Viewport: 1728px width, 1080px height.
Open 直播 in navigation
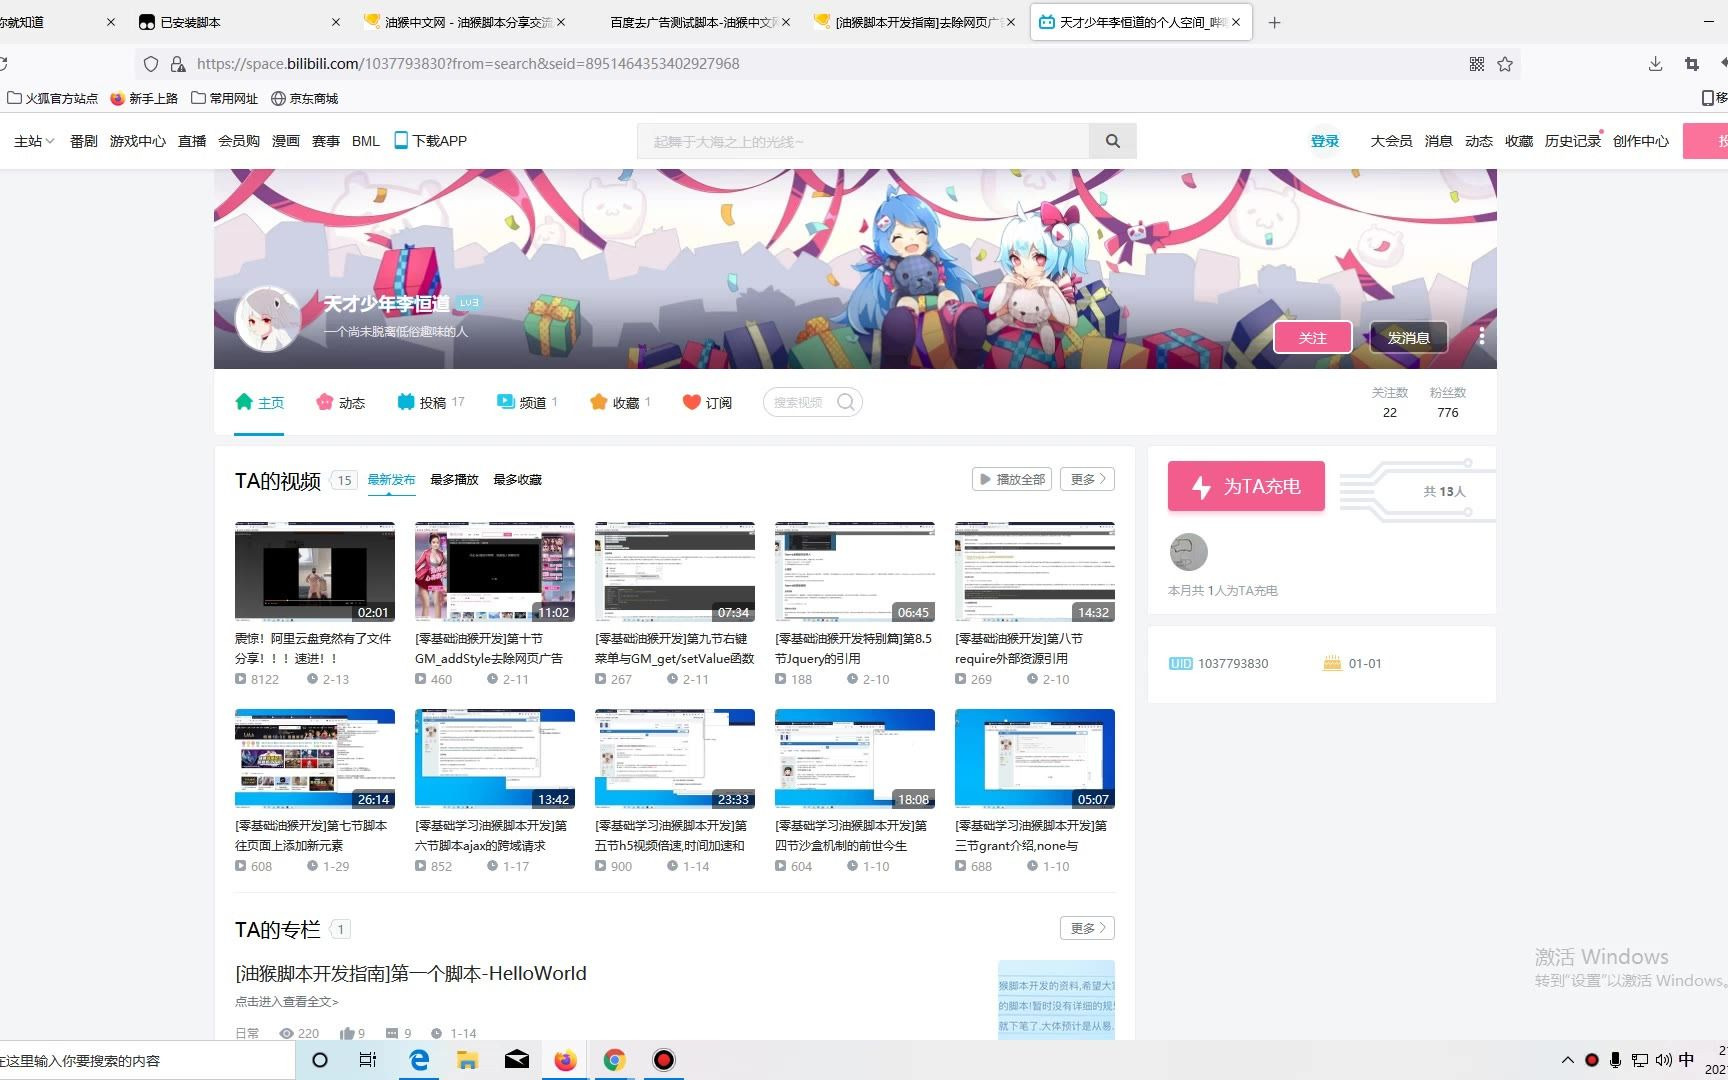pos(192,141)
